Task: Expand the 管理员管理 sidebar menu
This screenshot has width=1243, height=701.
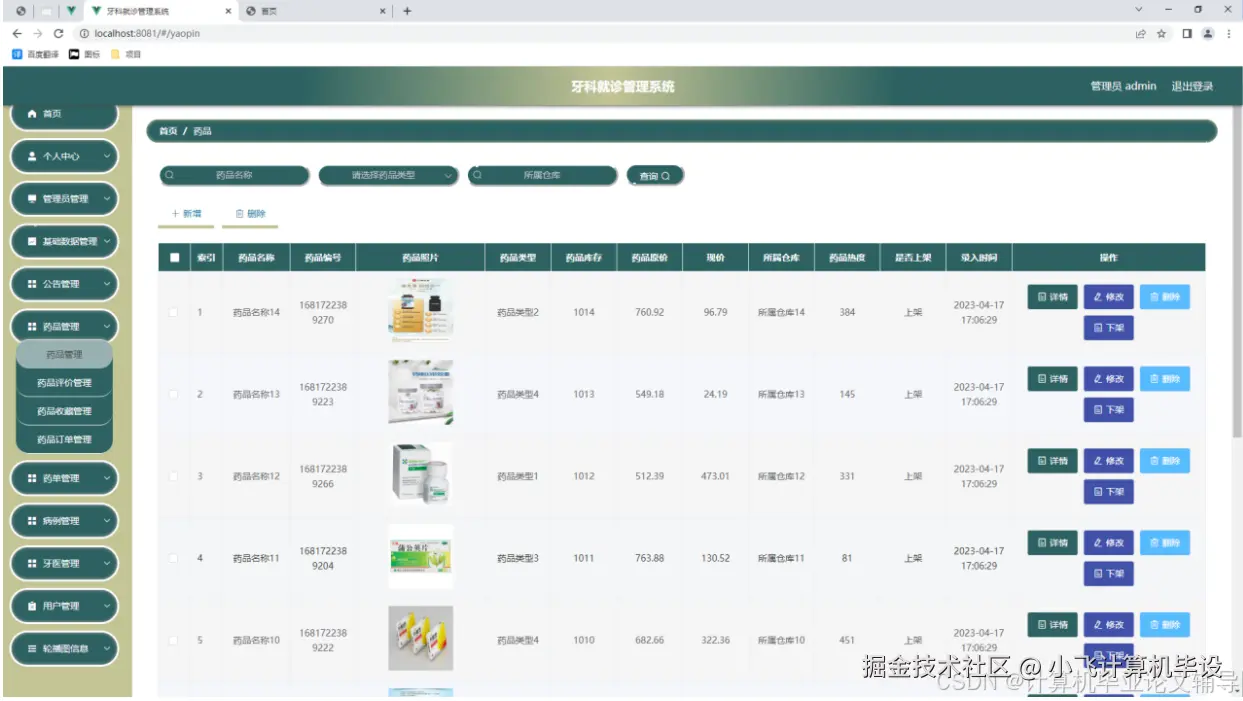Action: pos(63,198)
